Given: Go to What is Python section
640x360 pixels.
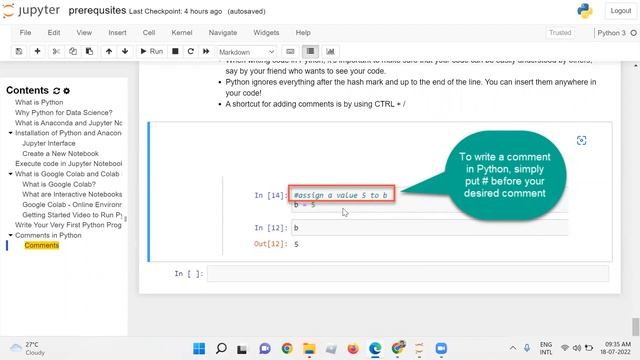Looking at the screenshot, I should click(x=39, y=102).
